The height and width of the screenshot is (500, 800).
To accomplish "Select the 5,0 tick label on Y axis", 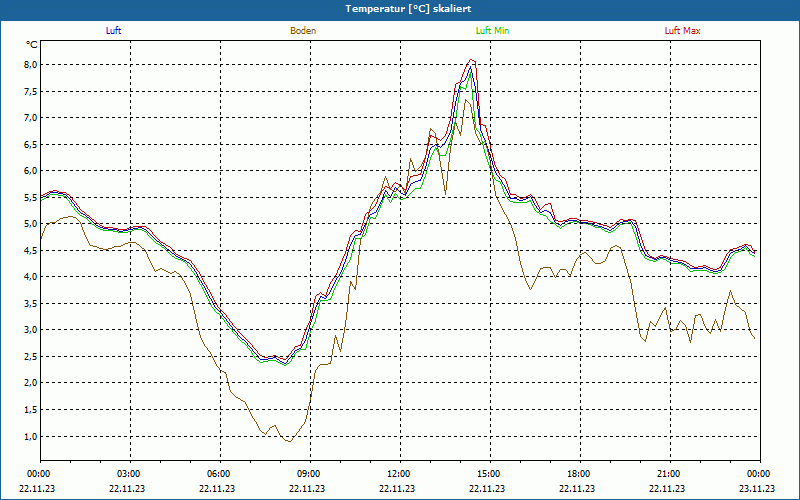I will click(30, 224).
